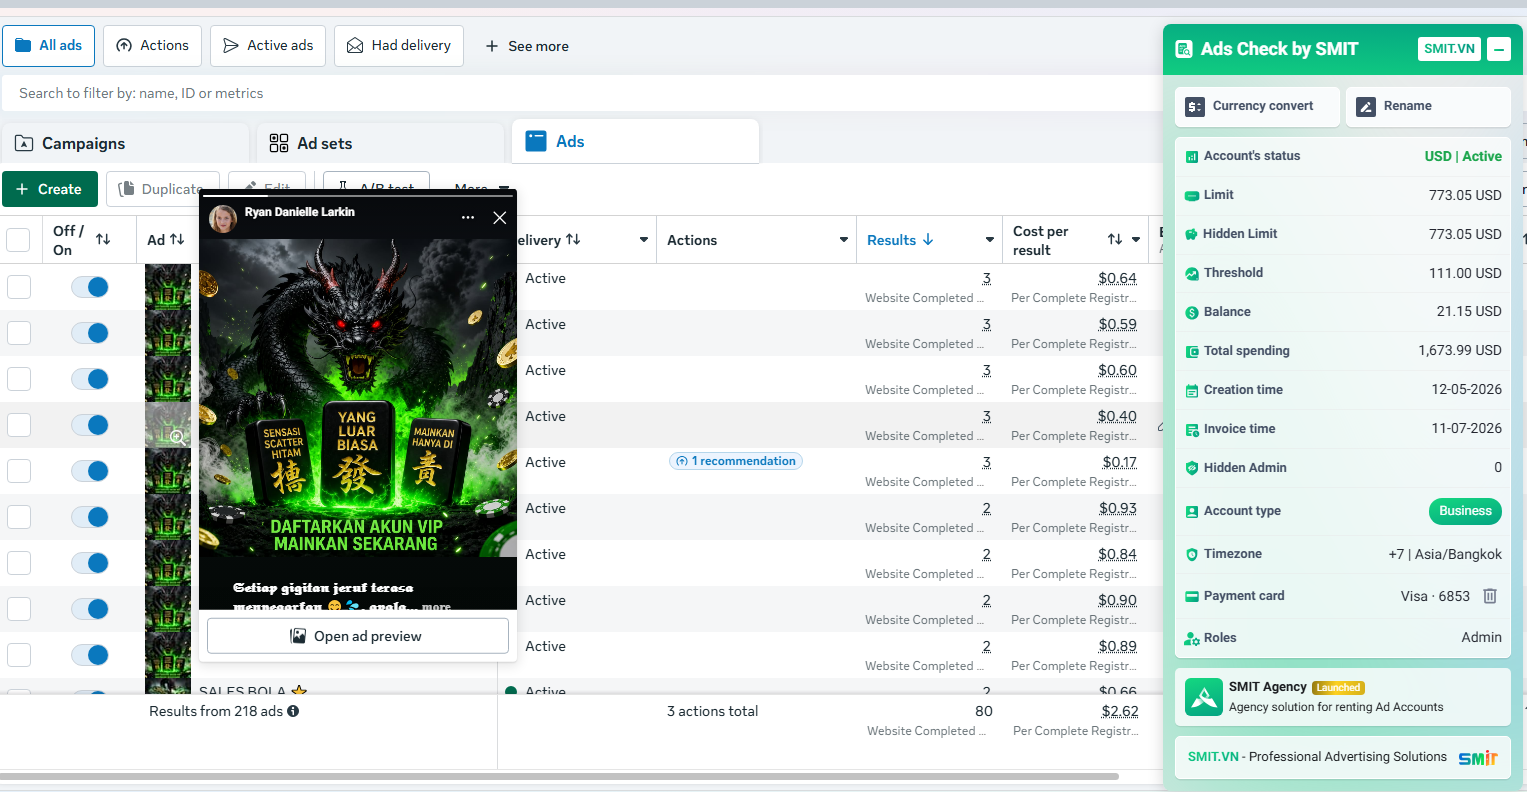Open the SMIT Agency banner
The height and width of the screenshot is (792, 1527).
[x=1343, y=697]
